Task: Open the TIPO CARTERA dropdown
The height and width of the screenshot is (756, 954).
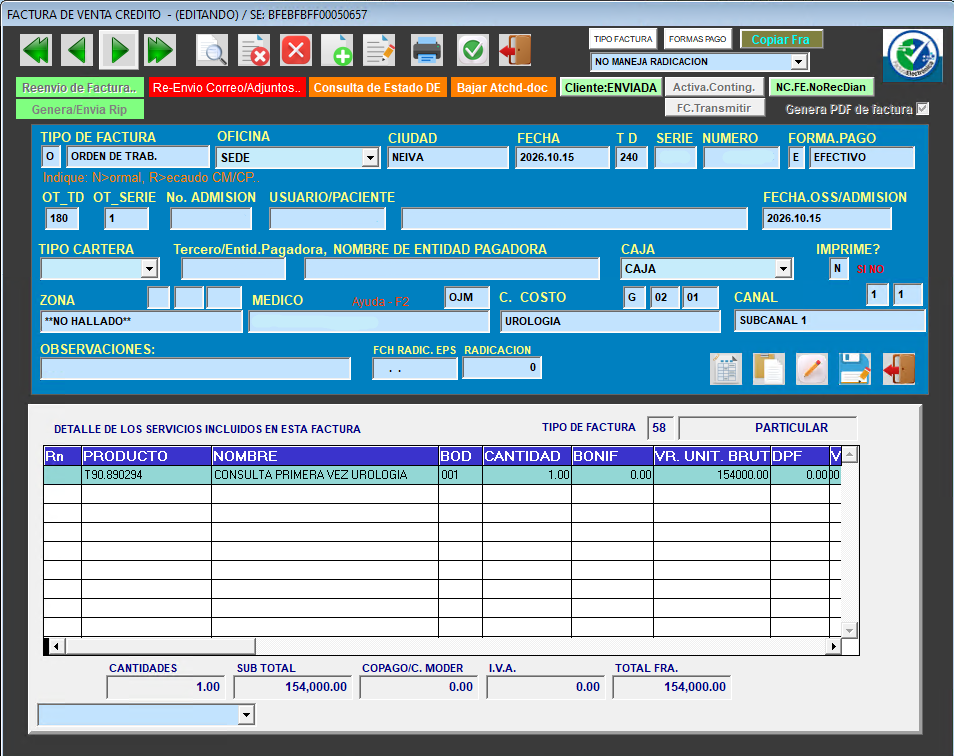Action: click(x=149, y=268)
